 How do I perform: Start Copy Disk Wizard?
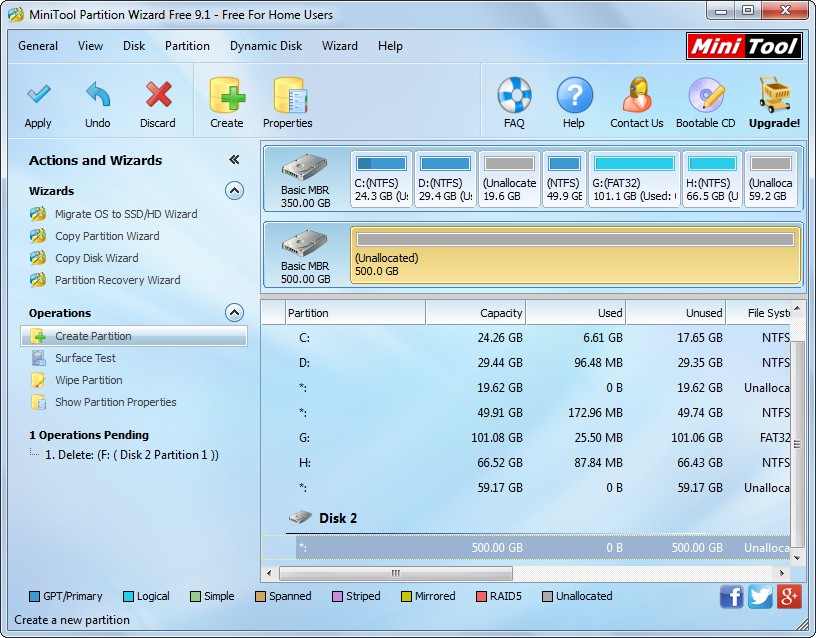coord(97,258)
